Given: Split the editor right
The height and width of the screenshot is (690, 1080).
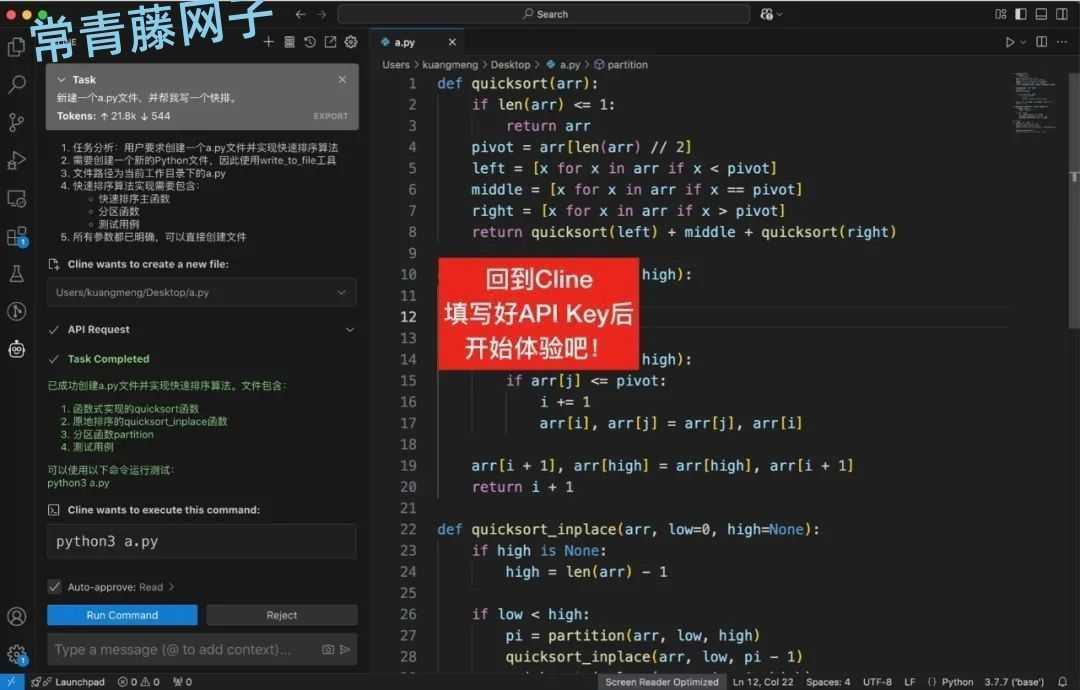Looking at the screenshot, I should [1041, 42].
